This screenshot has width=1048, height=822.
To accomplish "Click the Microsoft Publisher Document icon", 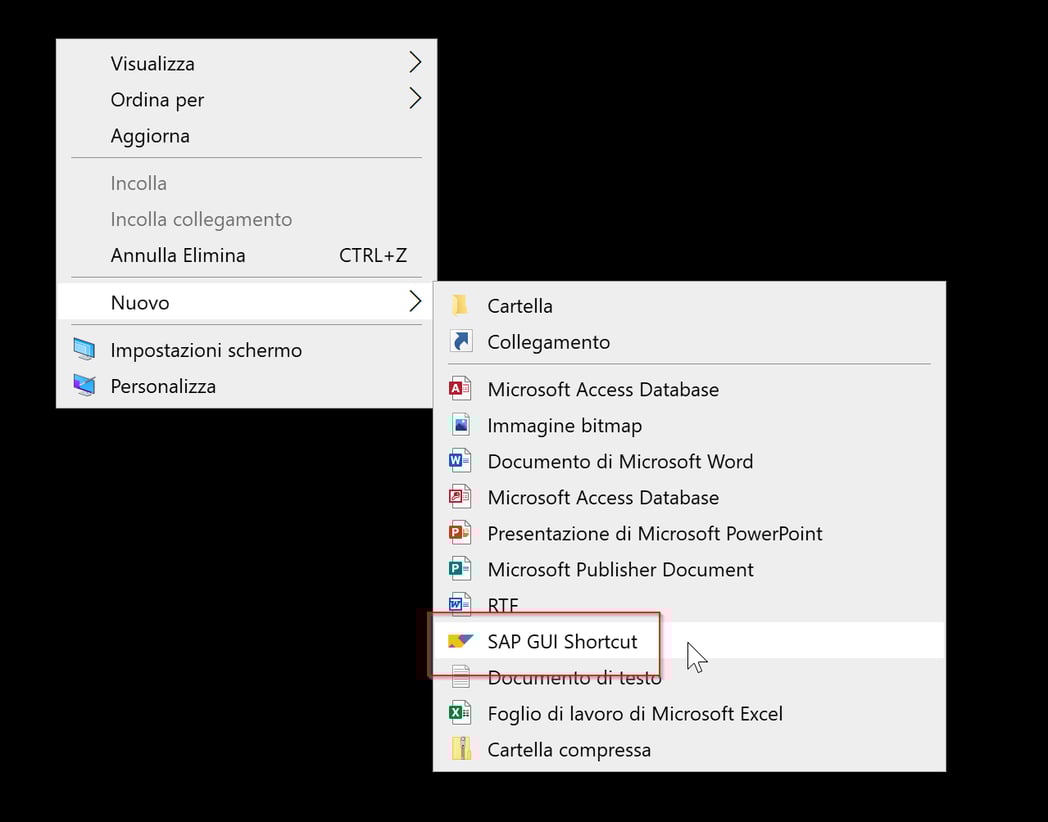I will (x=461, y=569).
